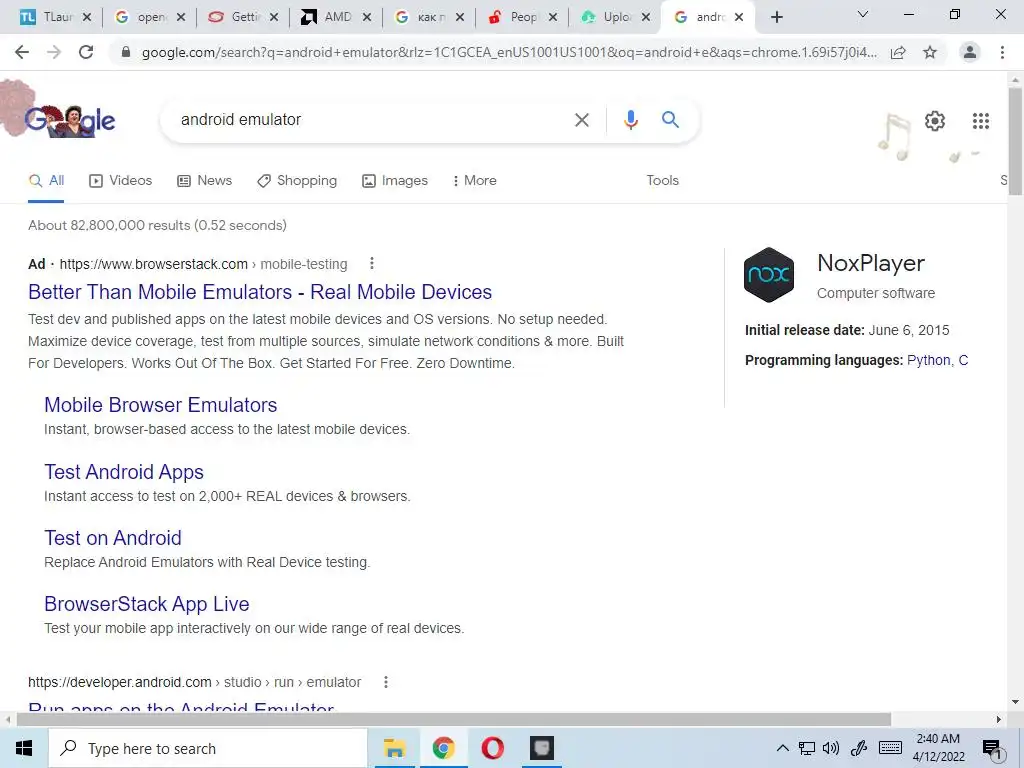Click the browser forward arrow
The image size is (1024, 768).
click(x=54, y=52)
